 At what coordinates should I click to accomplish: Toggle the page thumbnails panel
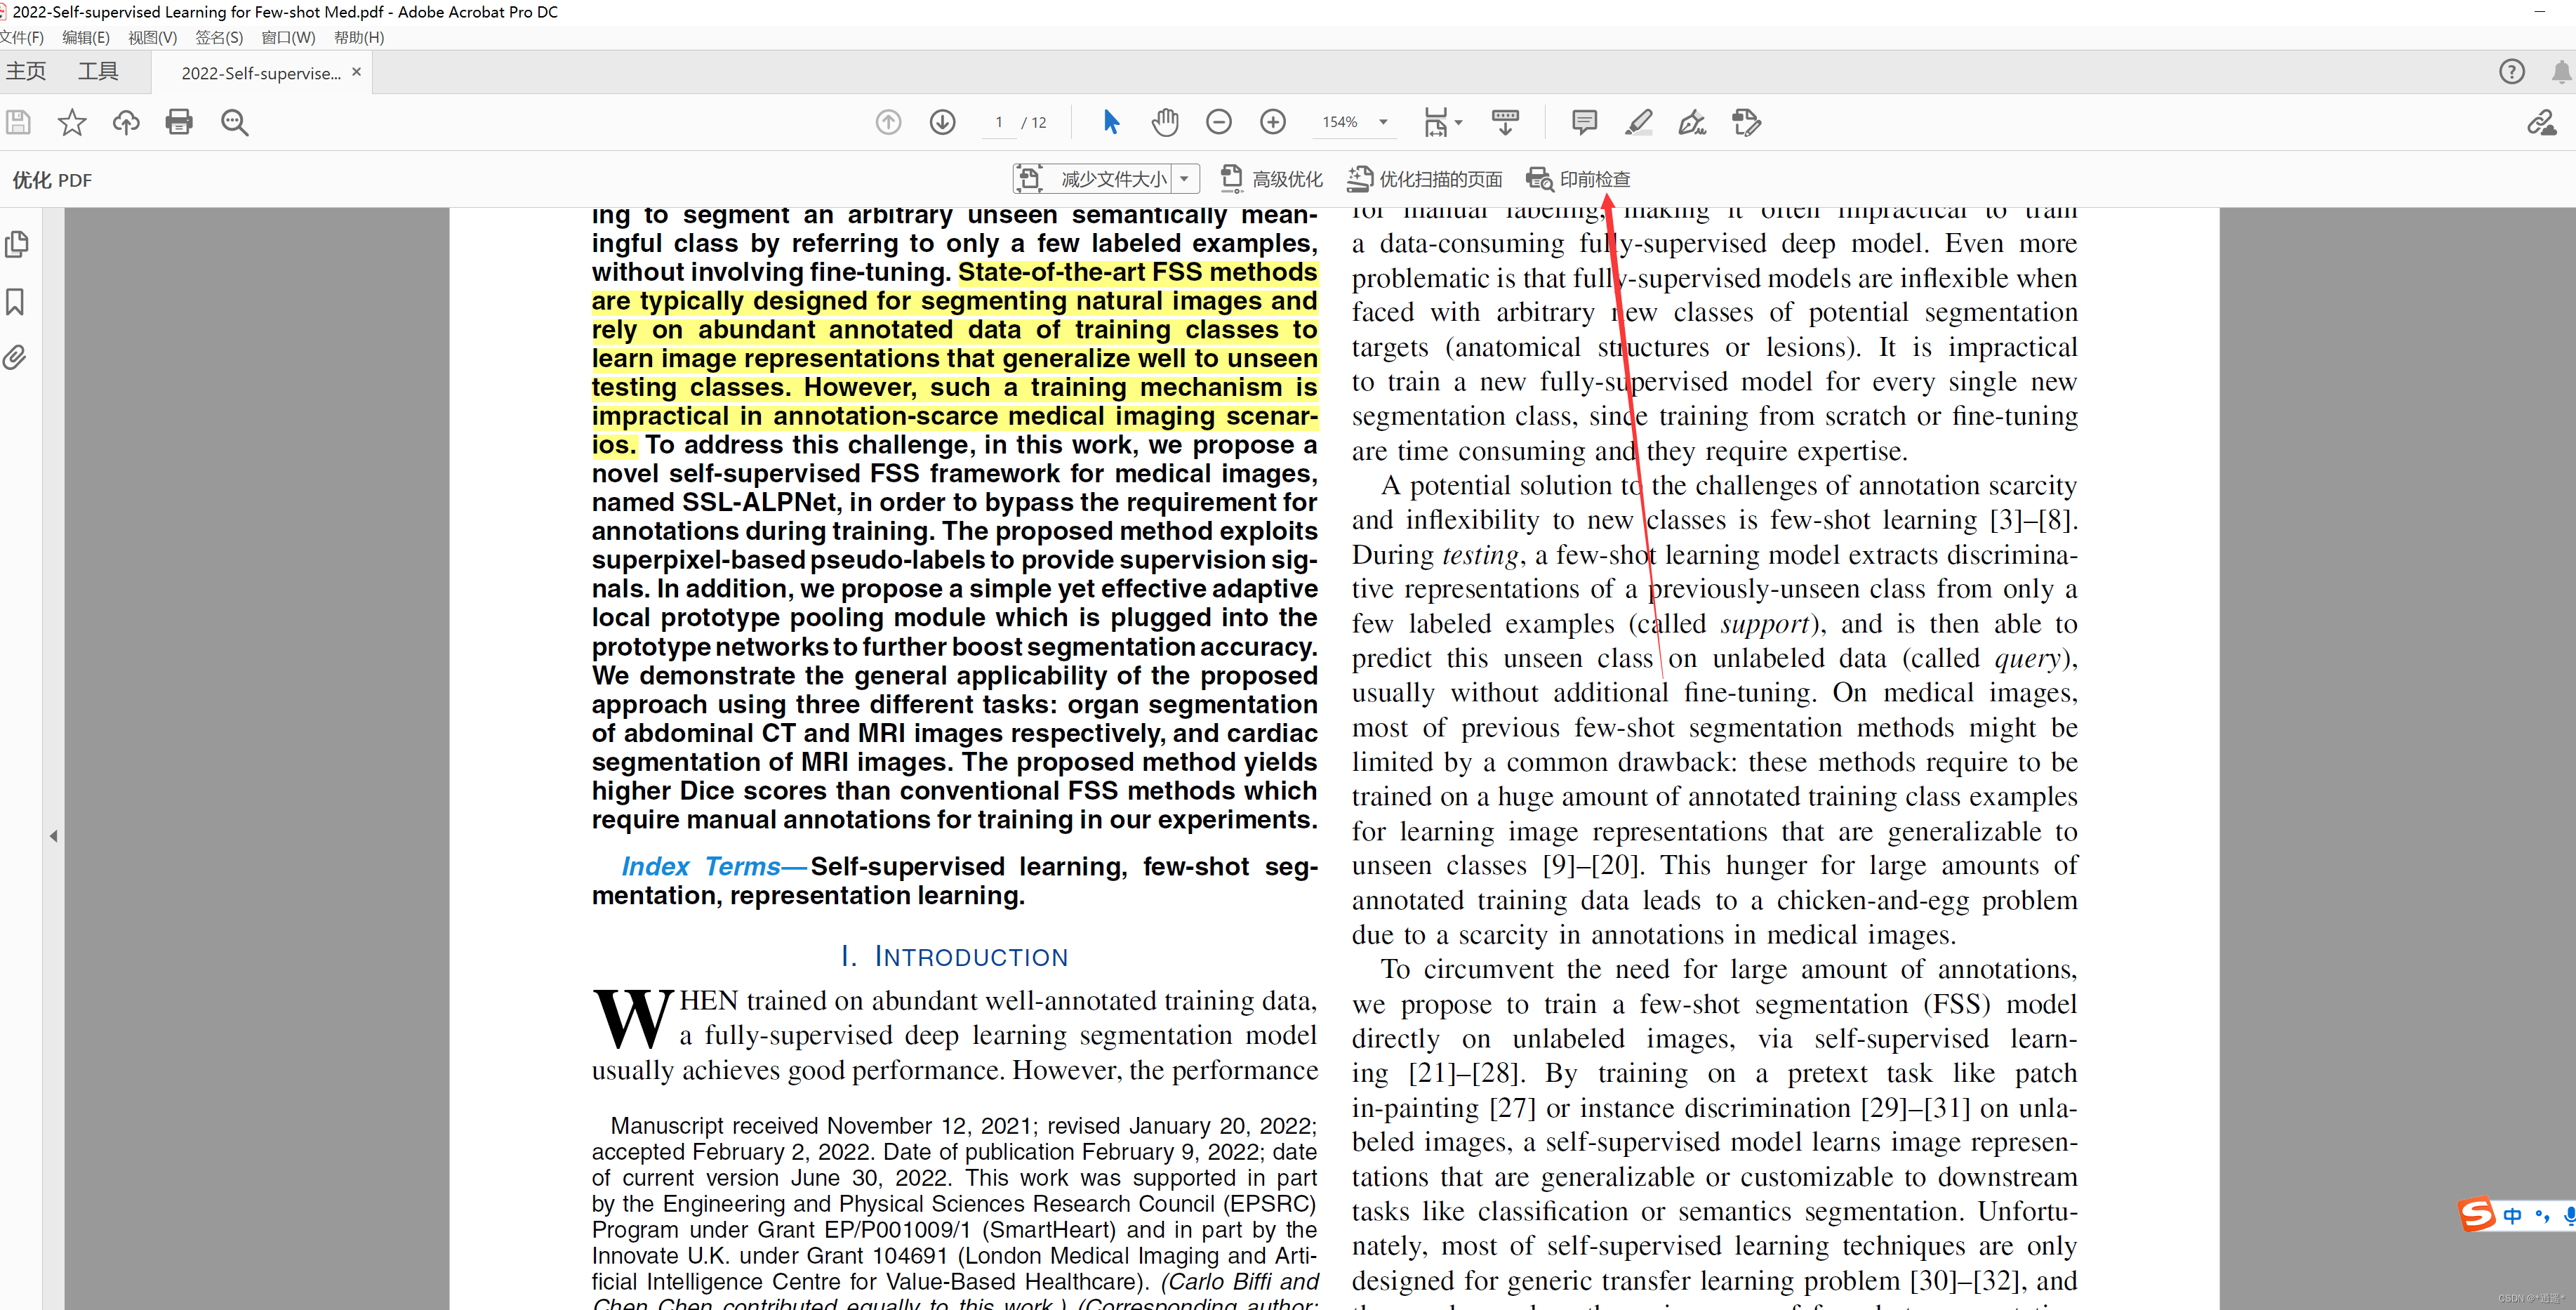(16, 244)
